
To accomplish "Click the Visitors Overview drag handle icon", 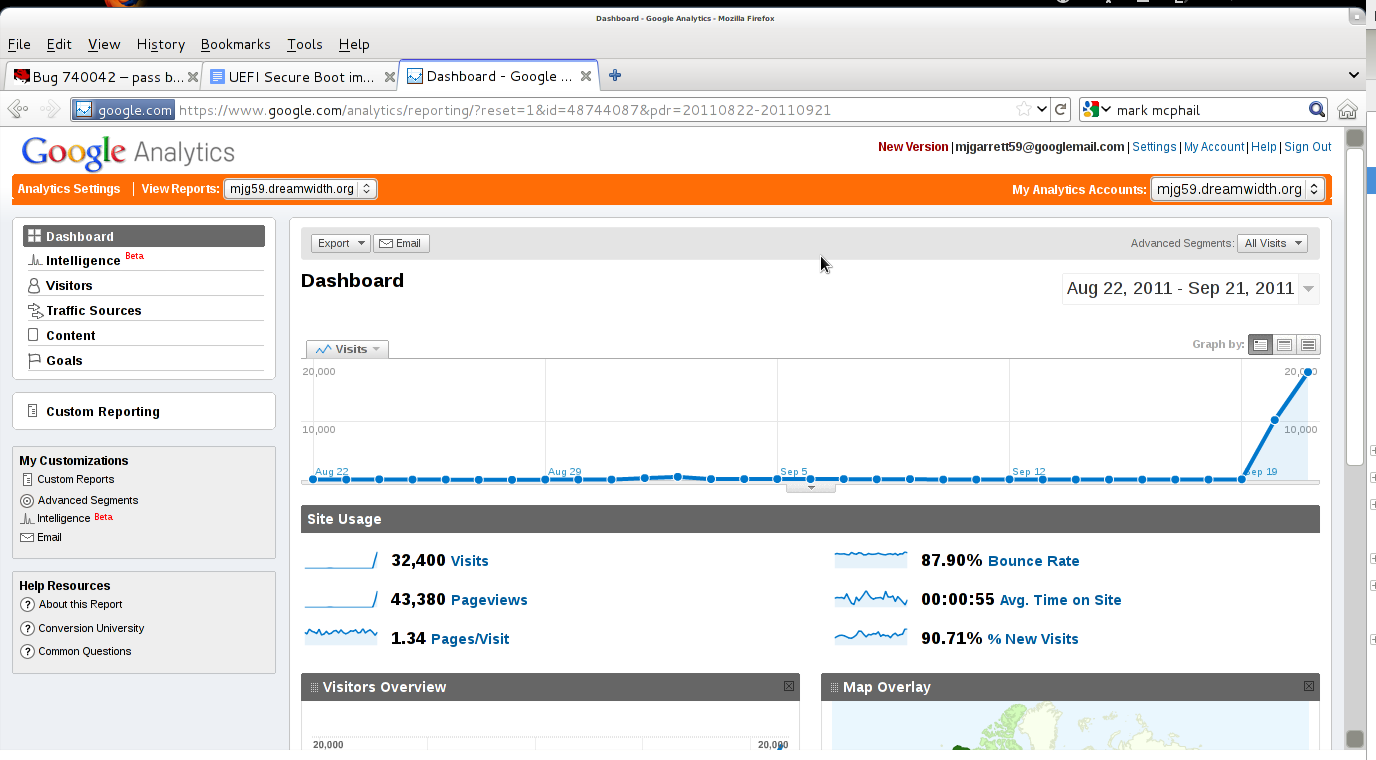I will tap(314, 687).
